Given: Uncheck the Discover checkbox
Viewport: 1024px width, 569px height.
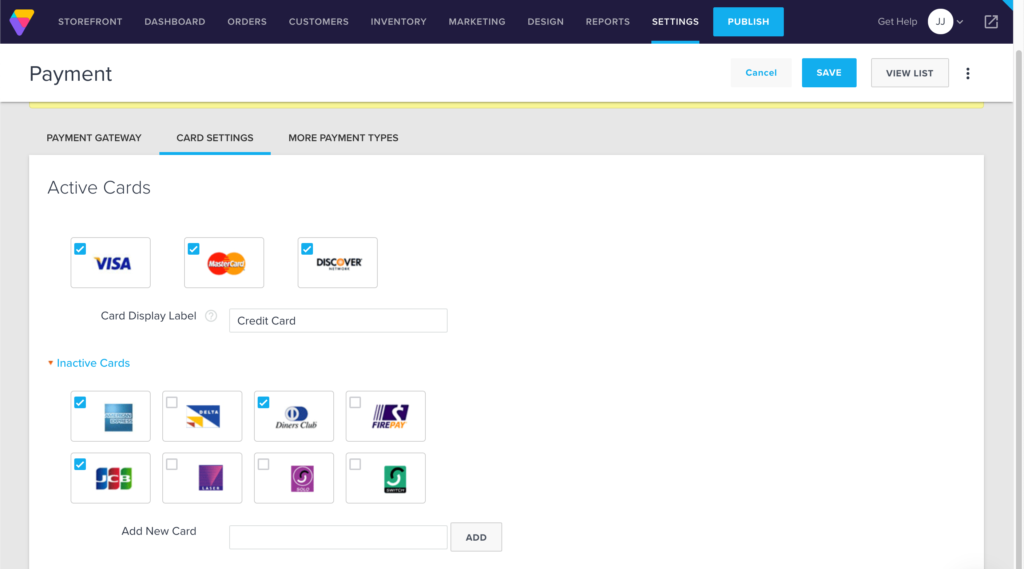Looking at the screenshot, I should point(307,249).
